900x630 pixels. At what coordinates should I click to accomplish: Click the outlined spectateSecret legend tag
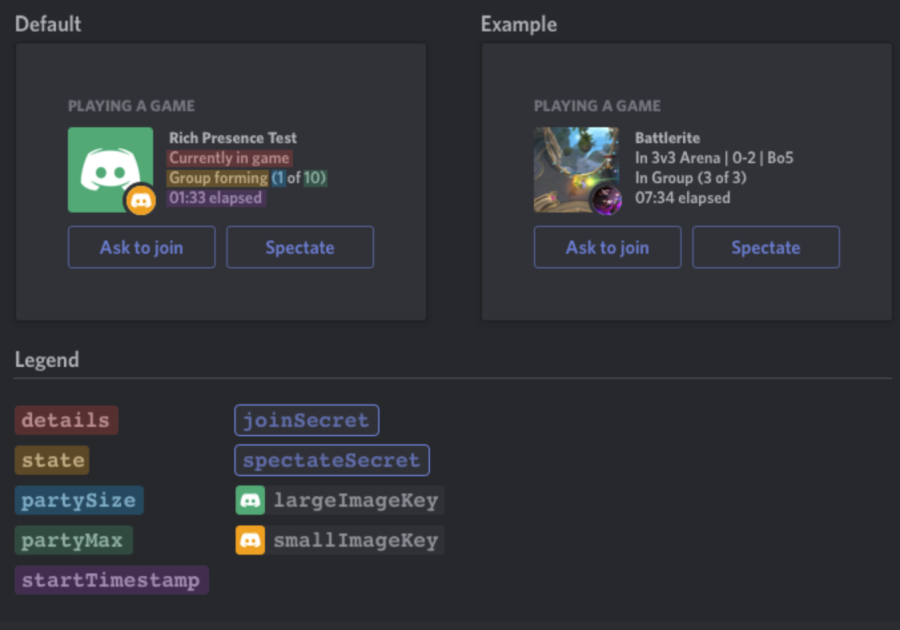(x=332, y=460)
